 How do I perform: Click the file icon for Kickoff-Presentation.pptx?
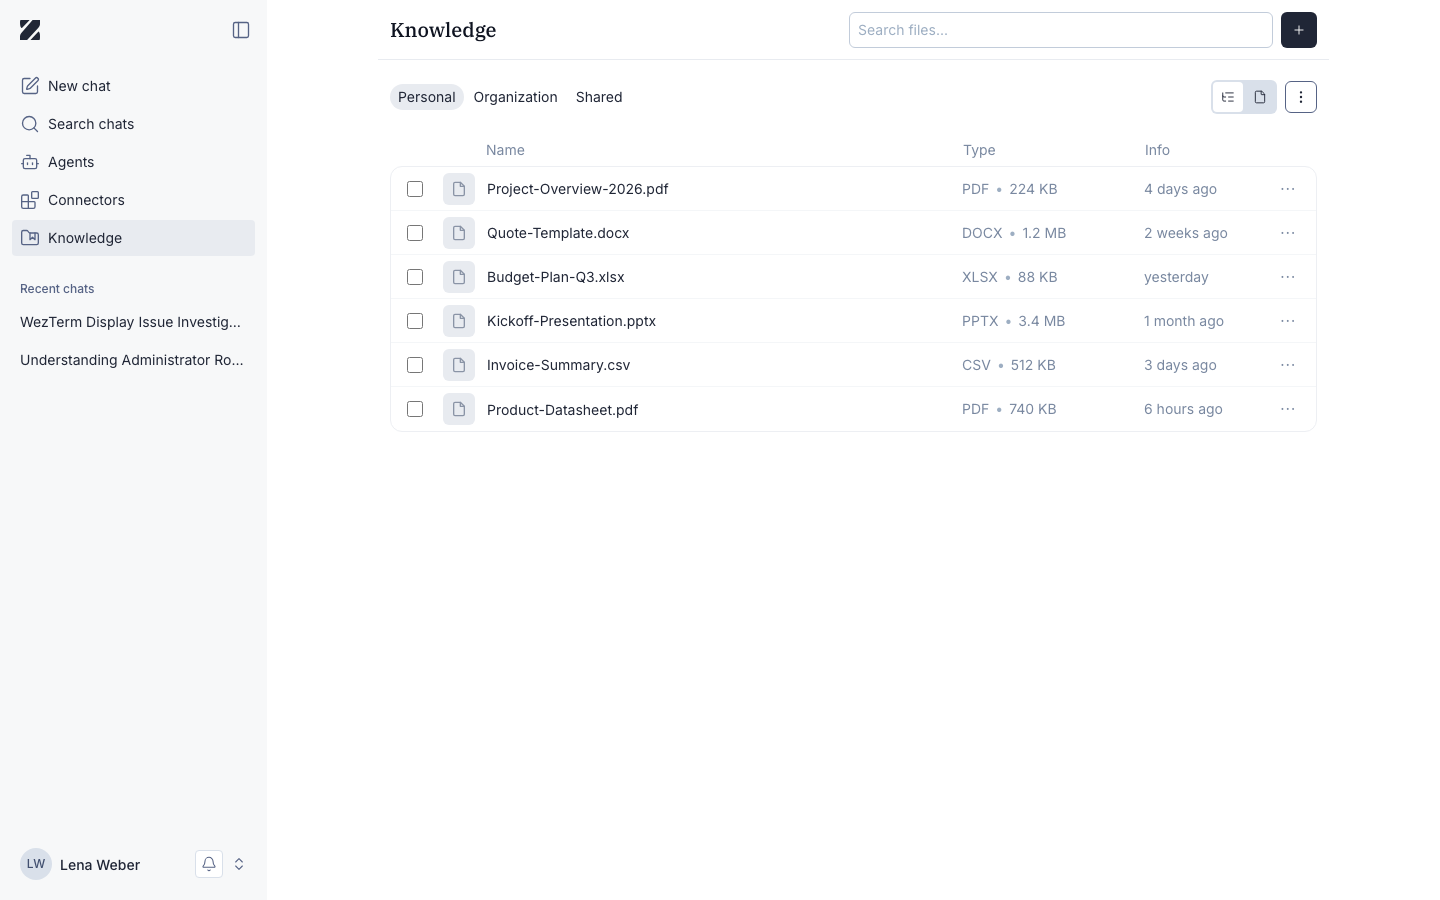[459, 321]
